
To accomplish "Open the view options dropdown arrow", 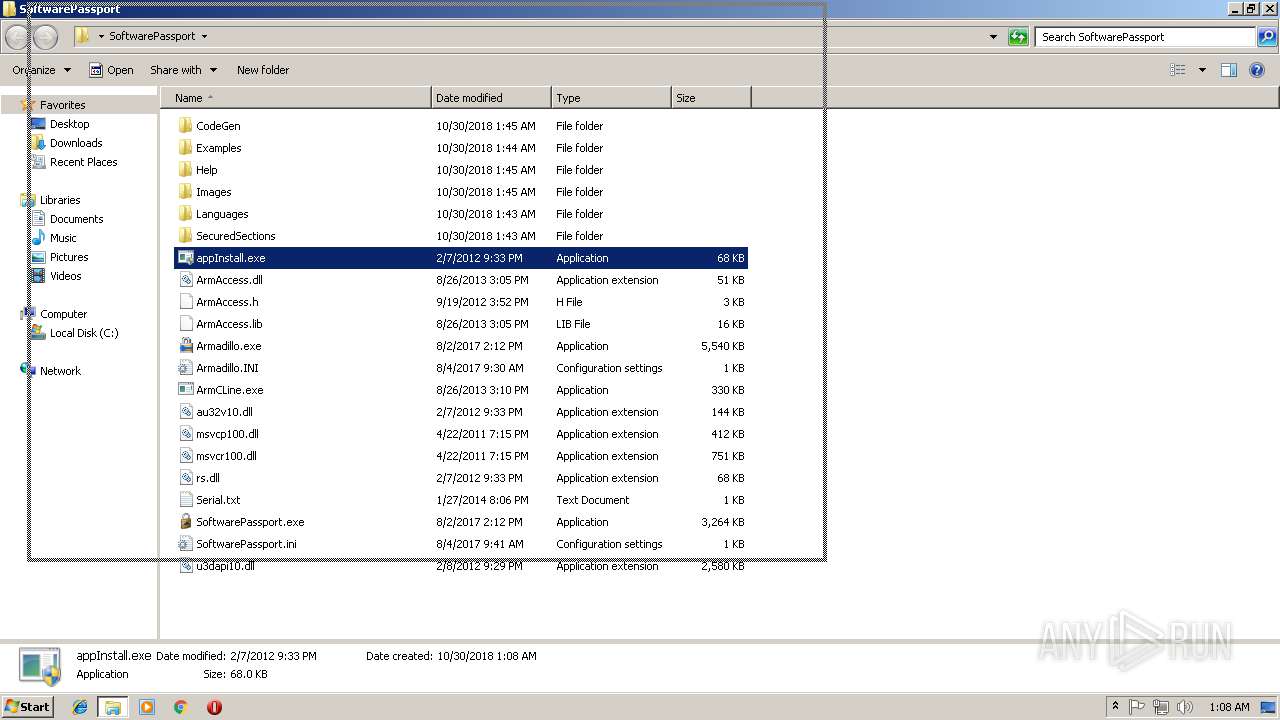I will click(1202, 70).
